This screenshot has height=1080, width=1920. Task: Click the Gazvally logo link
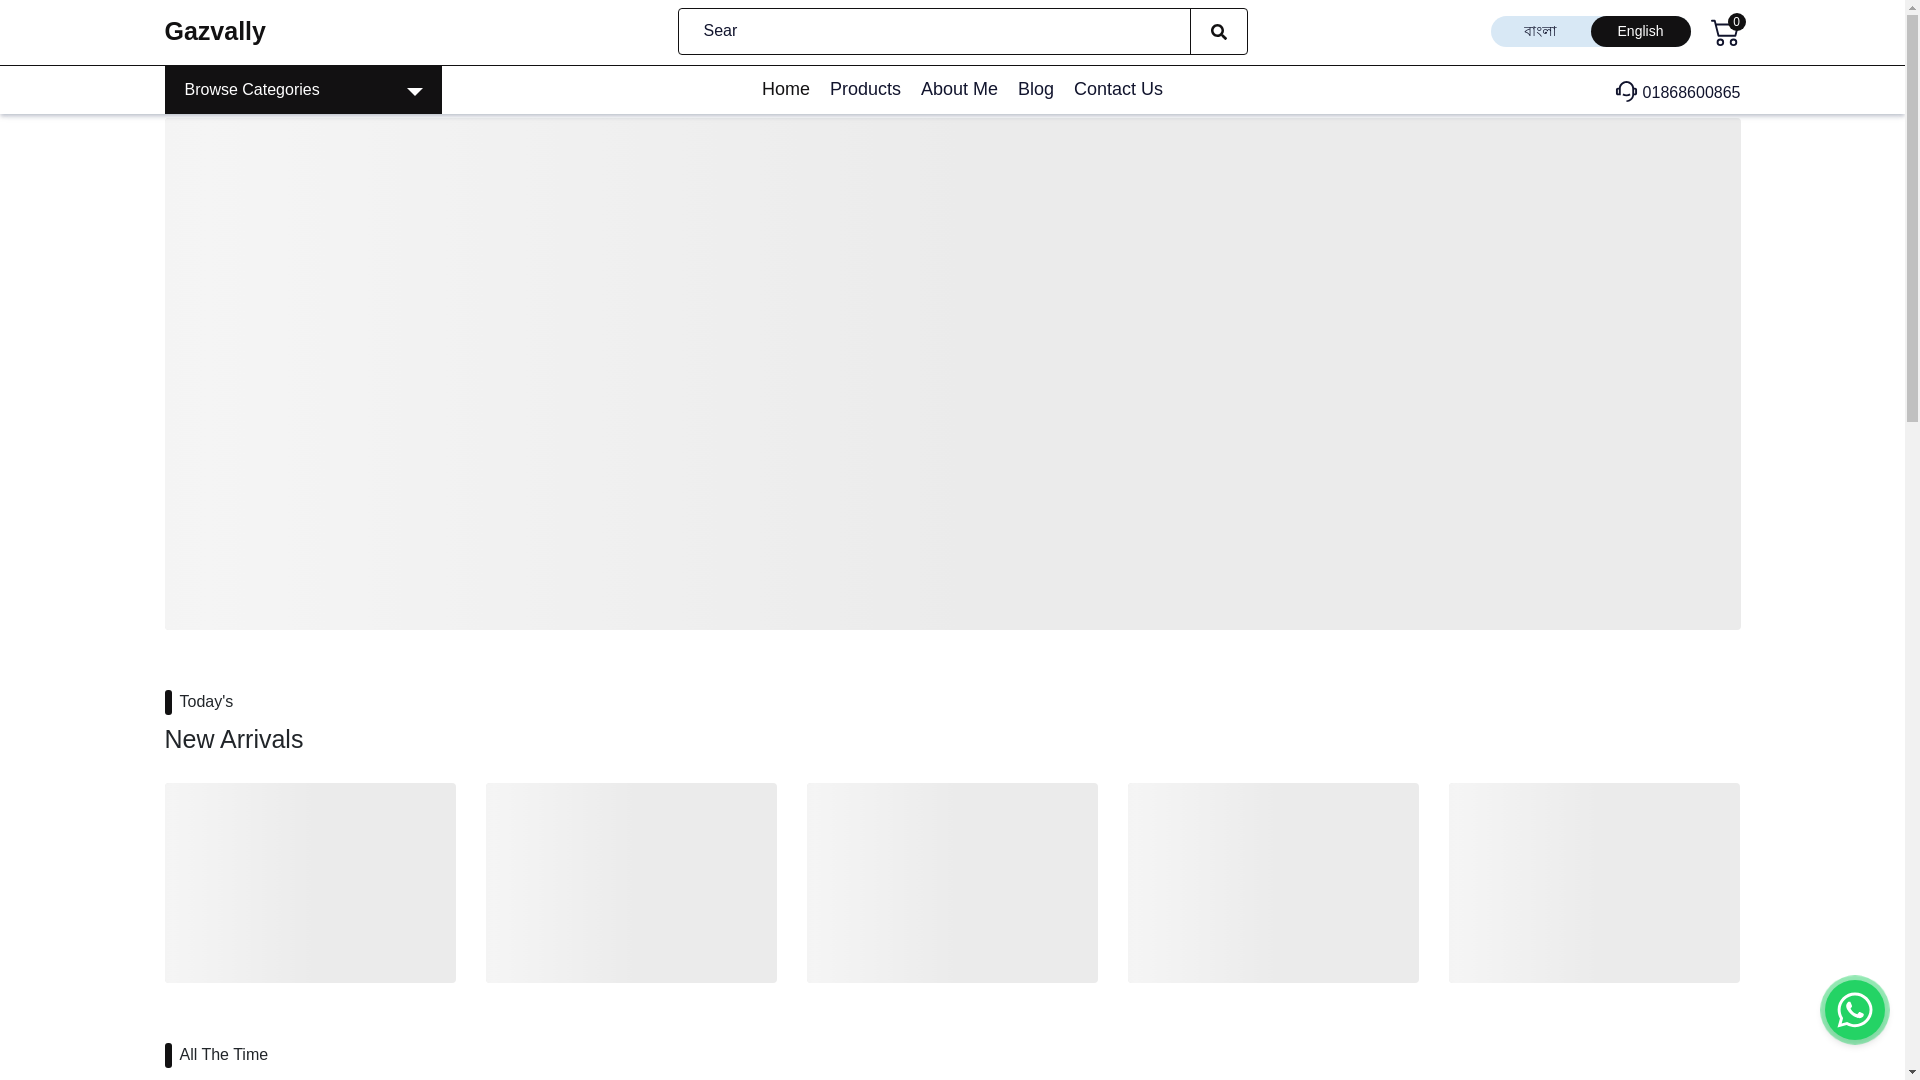click(215, 31)
